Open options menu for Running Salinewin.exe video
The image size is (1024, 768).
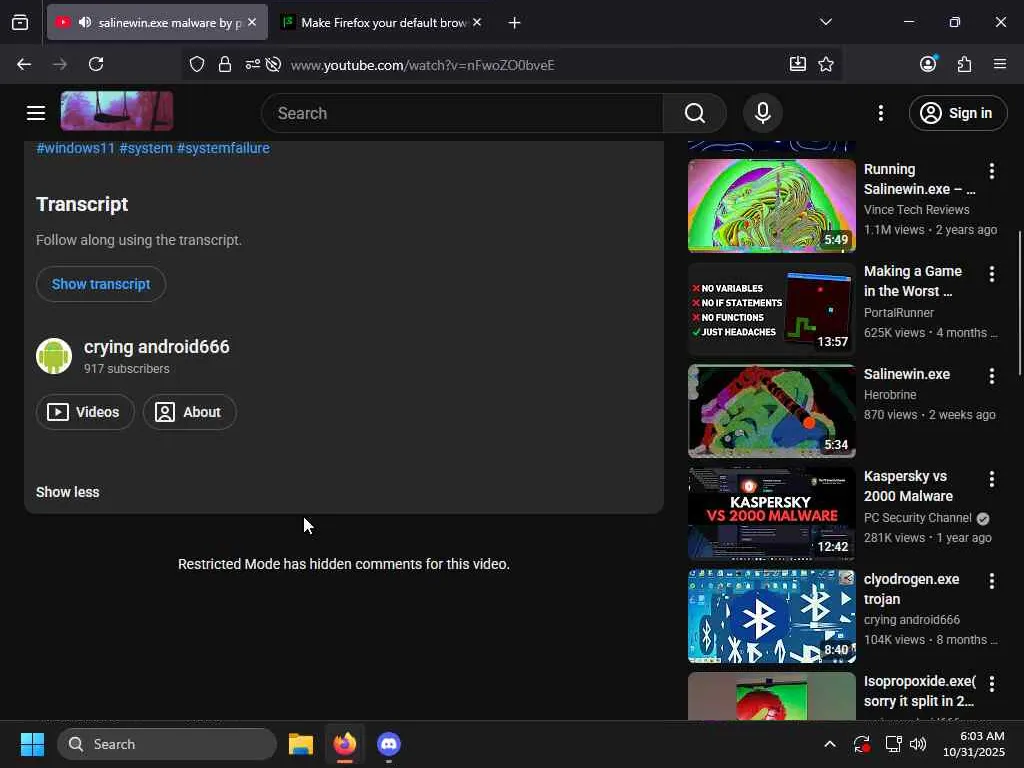(992, 171)
